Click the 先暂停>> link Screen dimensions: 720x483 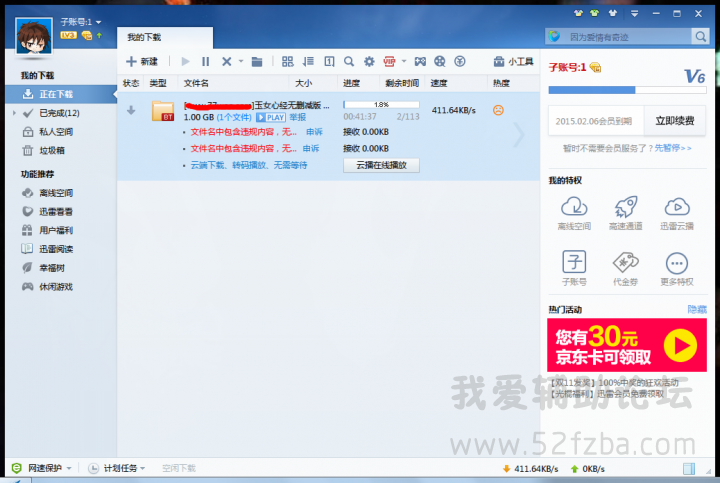673,148
